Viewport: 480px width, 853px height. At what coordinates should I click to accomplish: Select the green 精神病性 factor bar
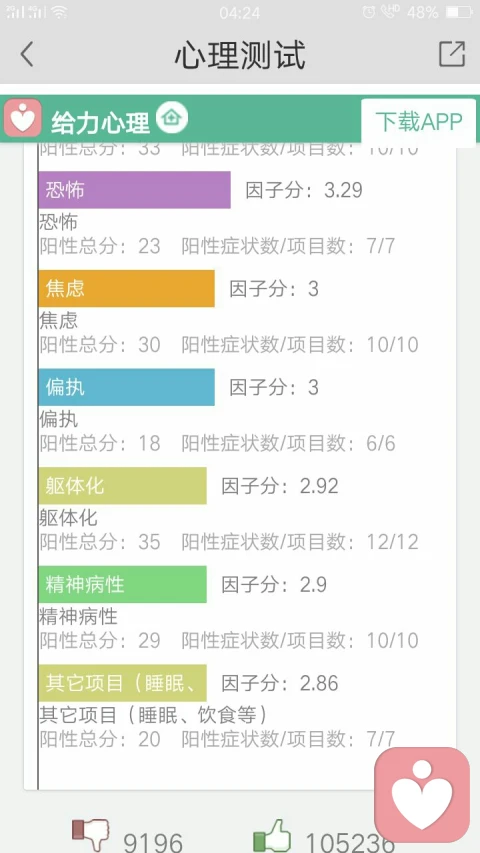tap(122, 584)
